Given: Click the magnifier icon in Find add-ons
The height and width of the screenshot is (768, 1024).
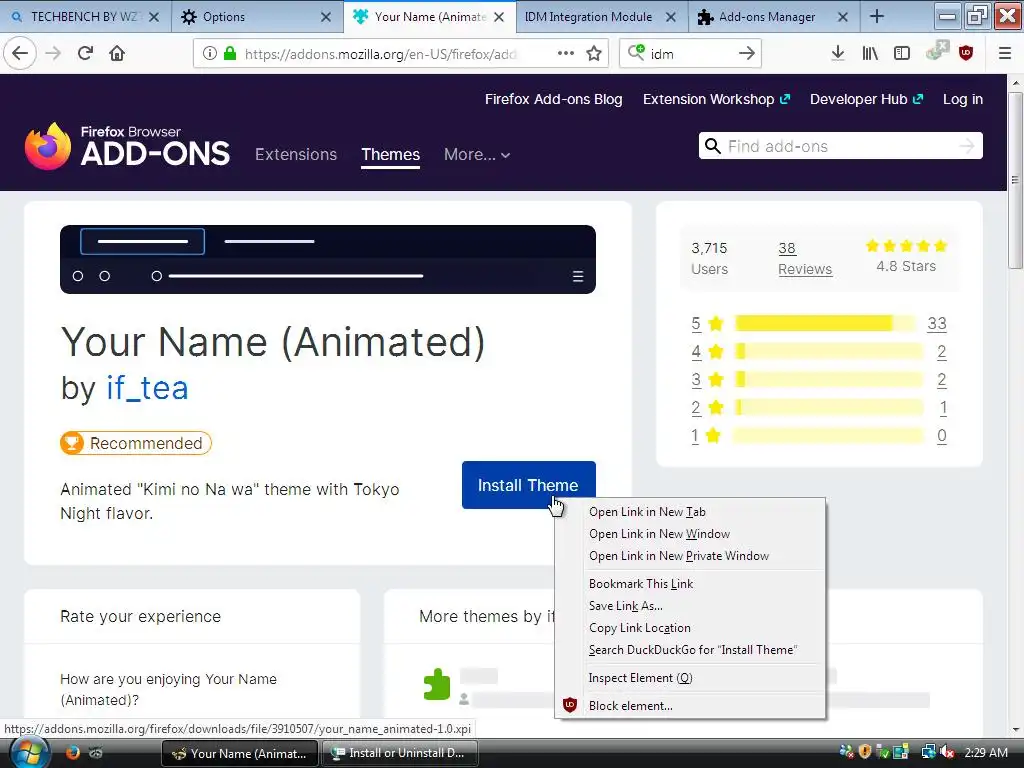Looking at the screenshot, I should (x=712, y=146).
